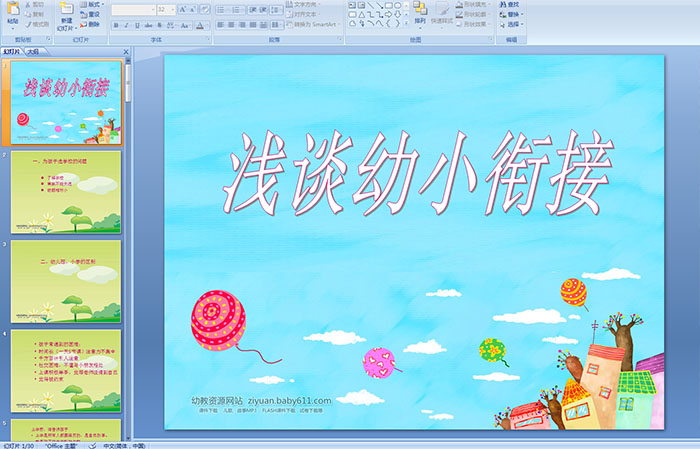700x449 pixels.
Task: Open the Columns dropdown in Paragraph group
Action: click(x=276, y=25)
